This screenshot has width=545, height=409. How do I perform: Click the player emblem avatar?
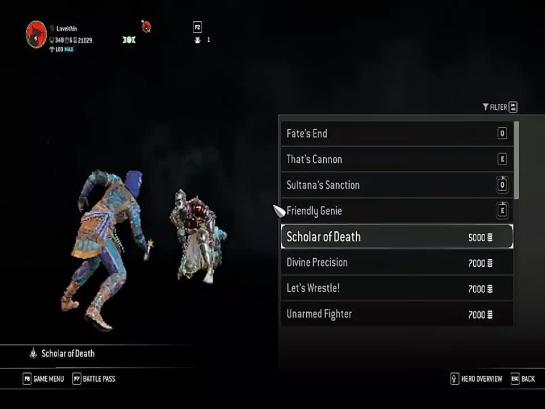[36, 34]
